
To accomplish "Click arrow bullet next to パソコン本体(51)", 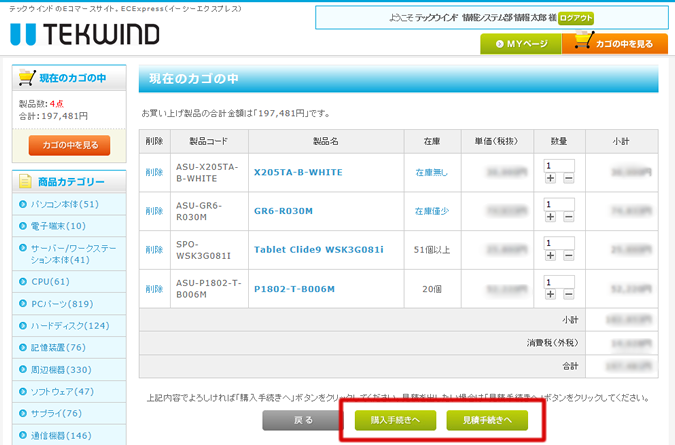I will tap(23, 204).
